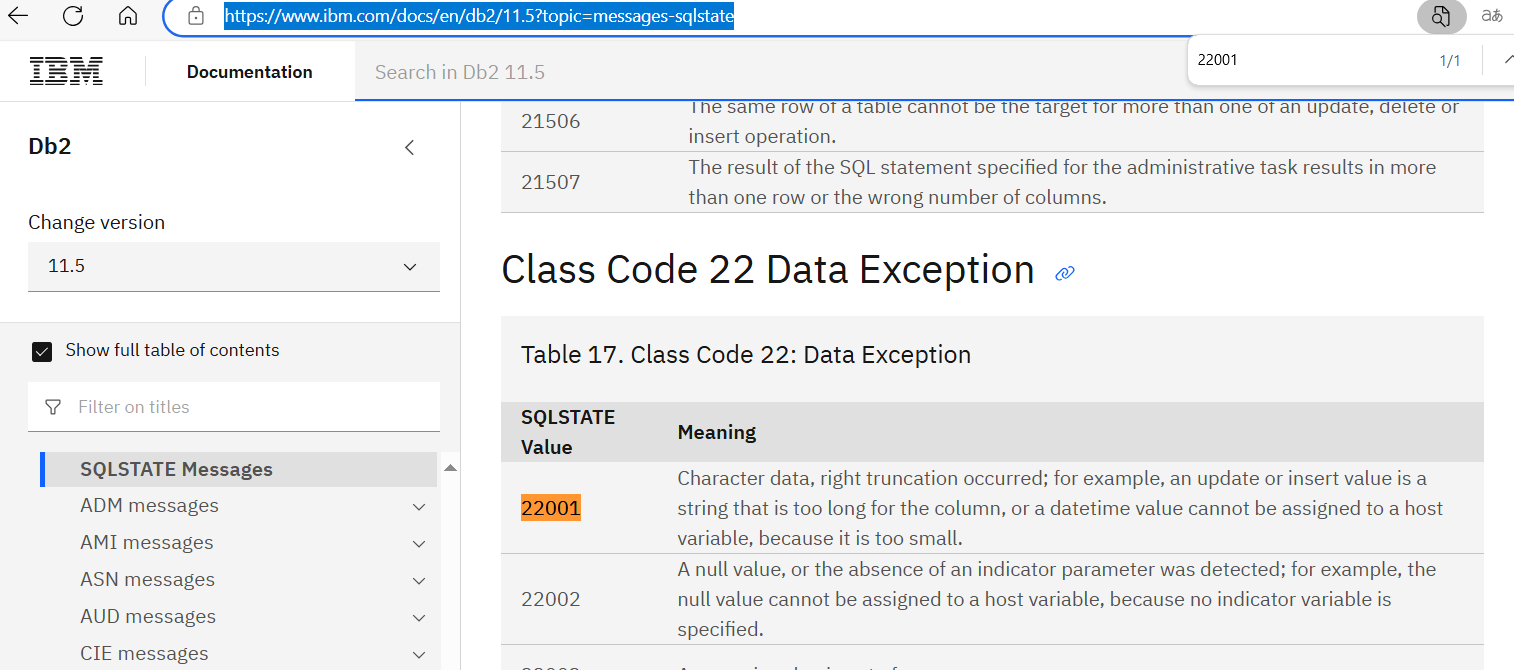Click Class Code 22 Data Exception heading
This screenshot has height=670, width=1514.
(768, 270)
